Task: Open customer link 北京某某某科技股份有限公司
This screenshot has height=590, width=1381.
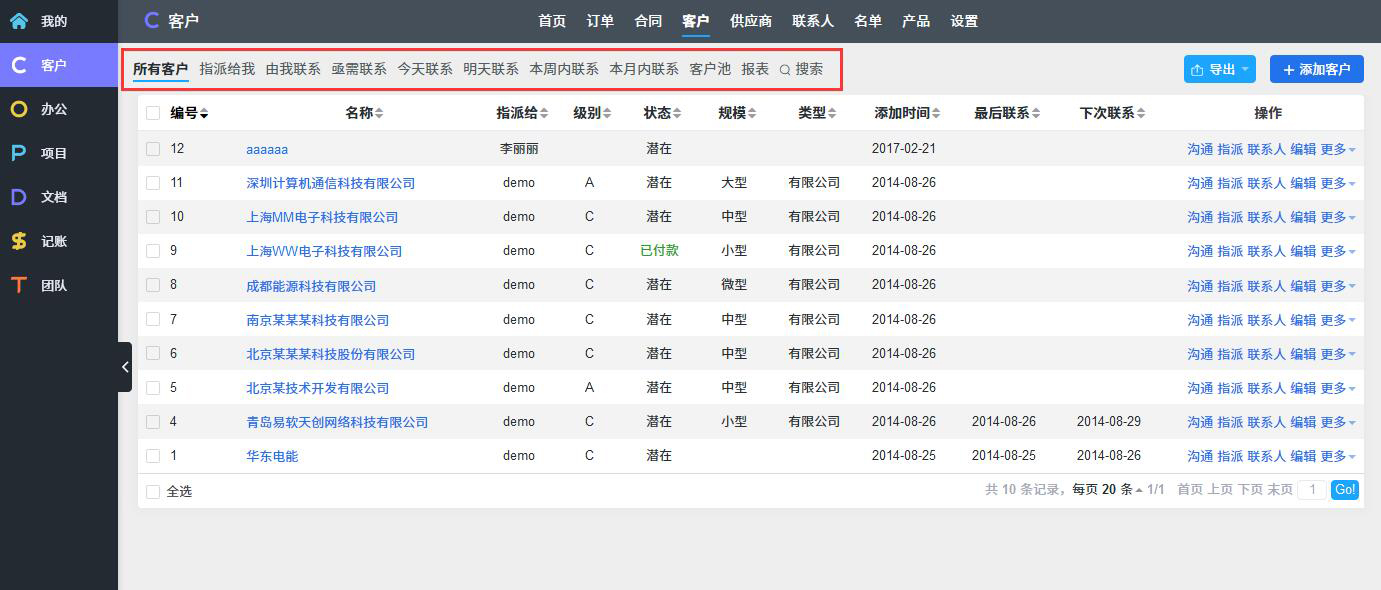Action: point(330,354)
